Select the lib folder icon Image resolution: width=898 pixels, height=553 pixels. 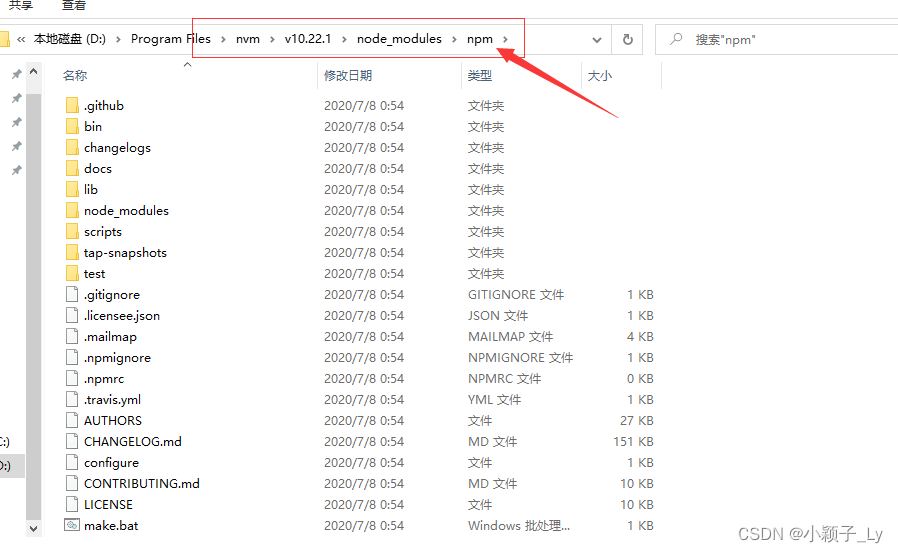(x=72, y=189)
